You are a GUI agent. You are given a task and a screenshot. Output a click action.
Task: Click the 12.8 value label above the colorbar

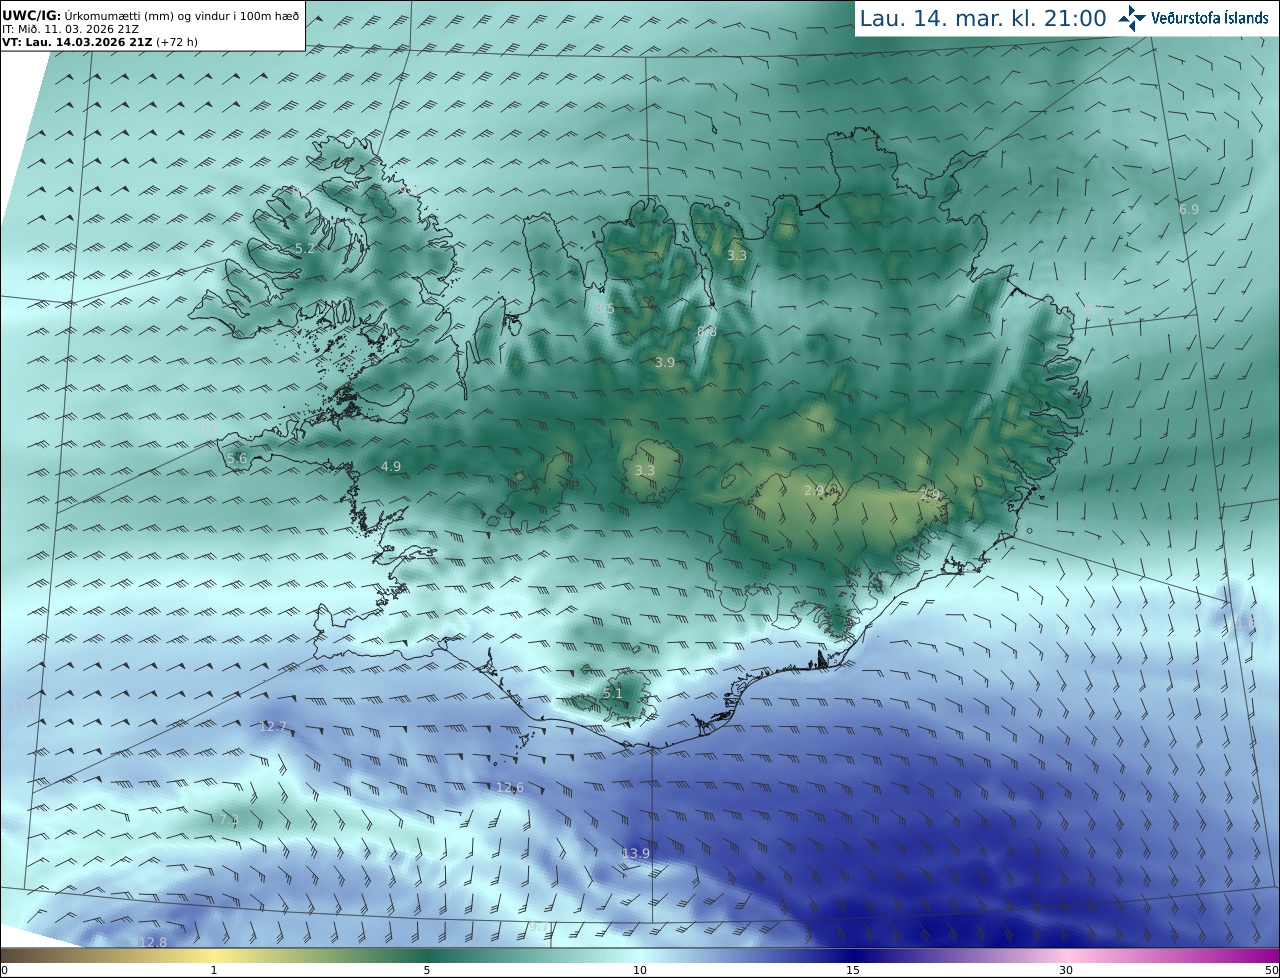[x=153, y=942]
